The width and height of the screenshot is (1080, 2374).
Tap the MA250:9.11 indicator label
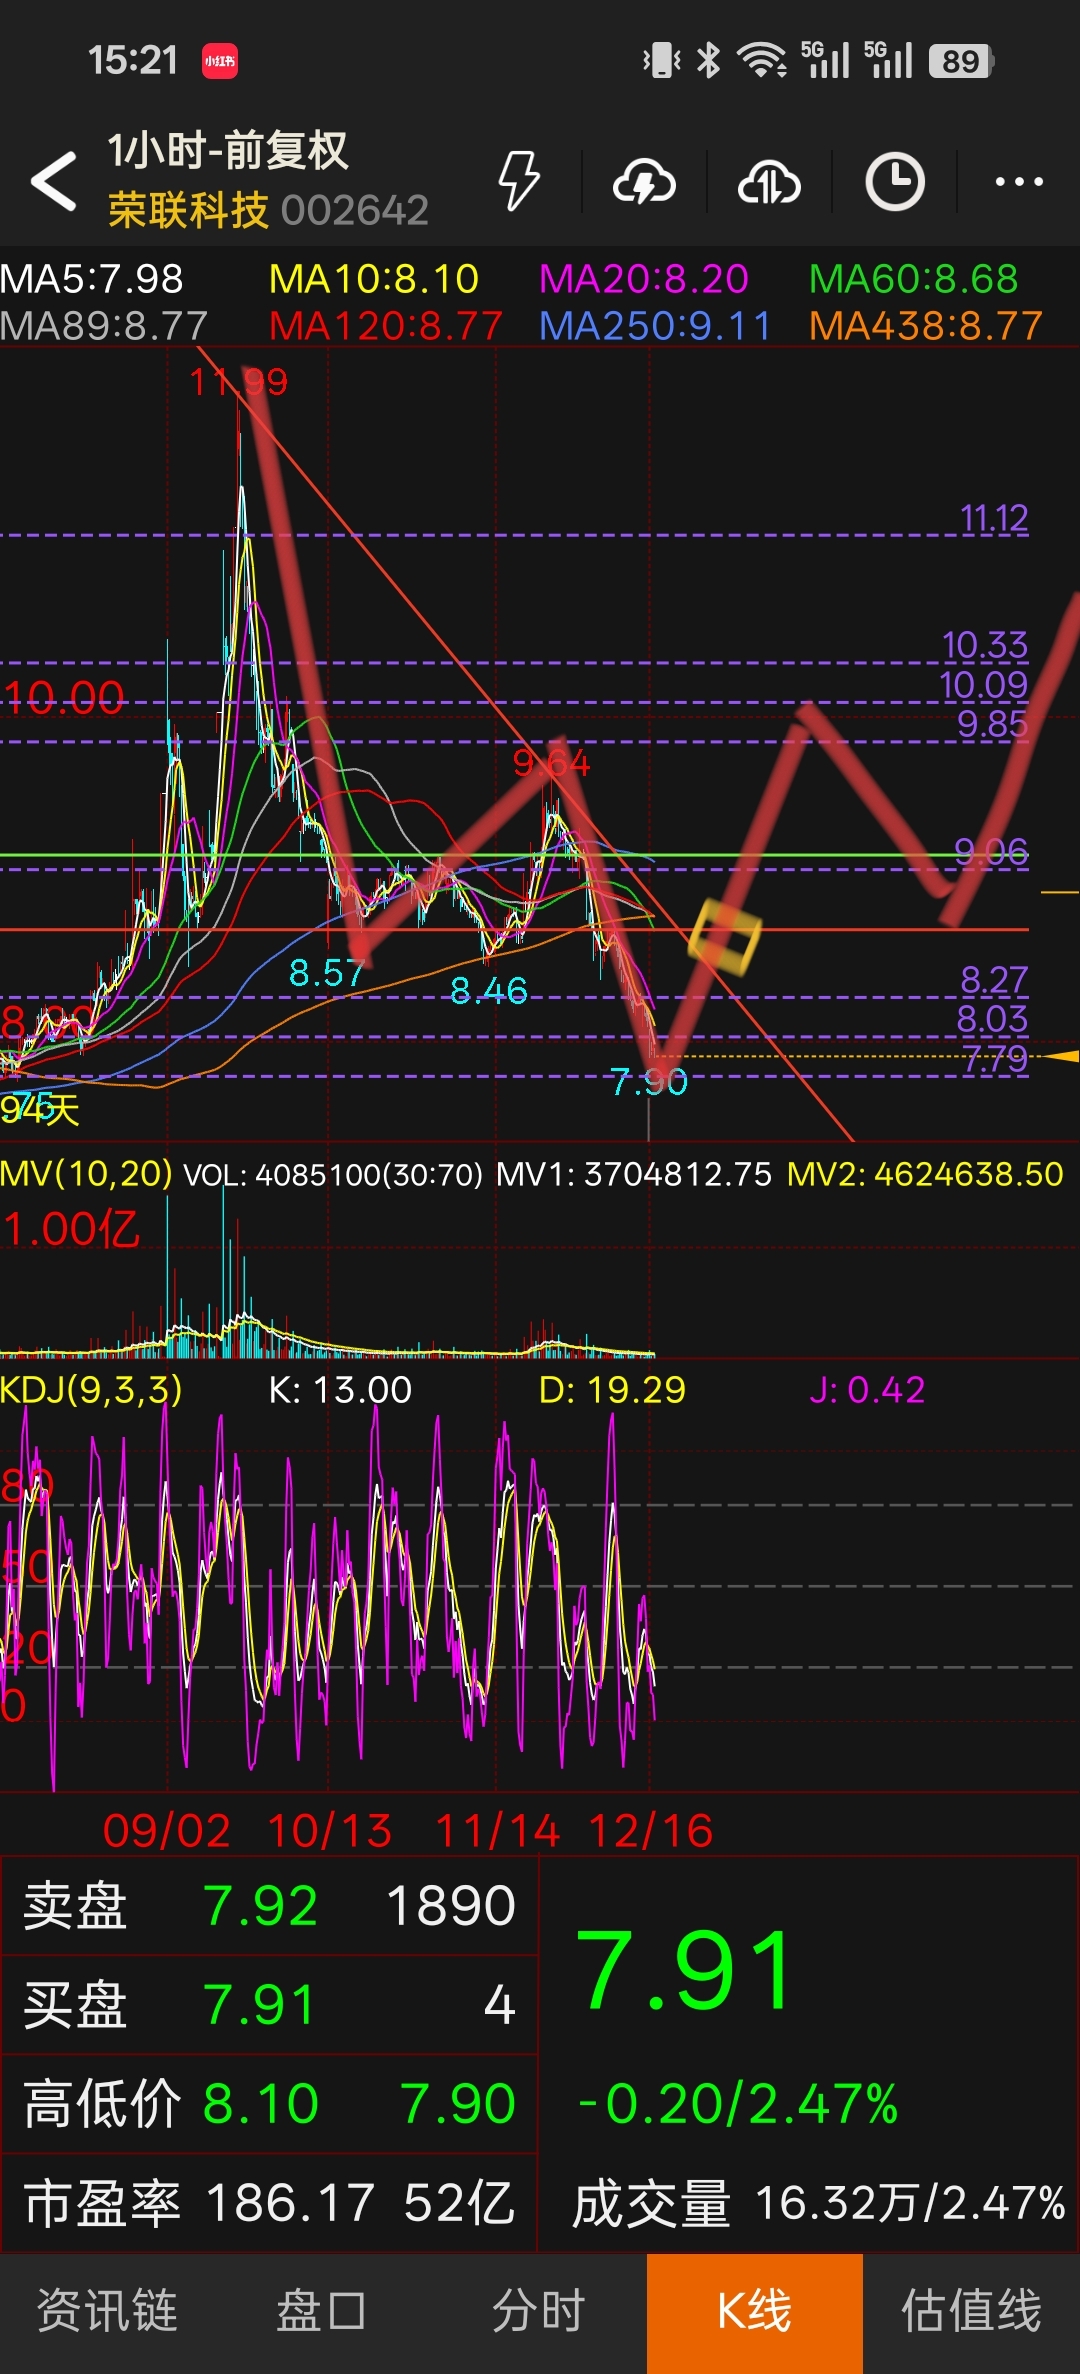coord(655,326)
